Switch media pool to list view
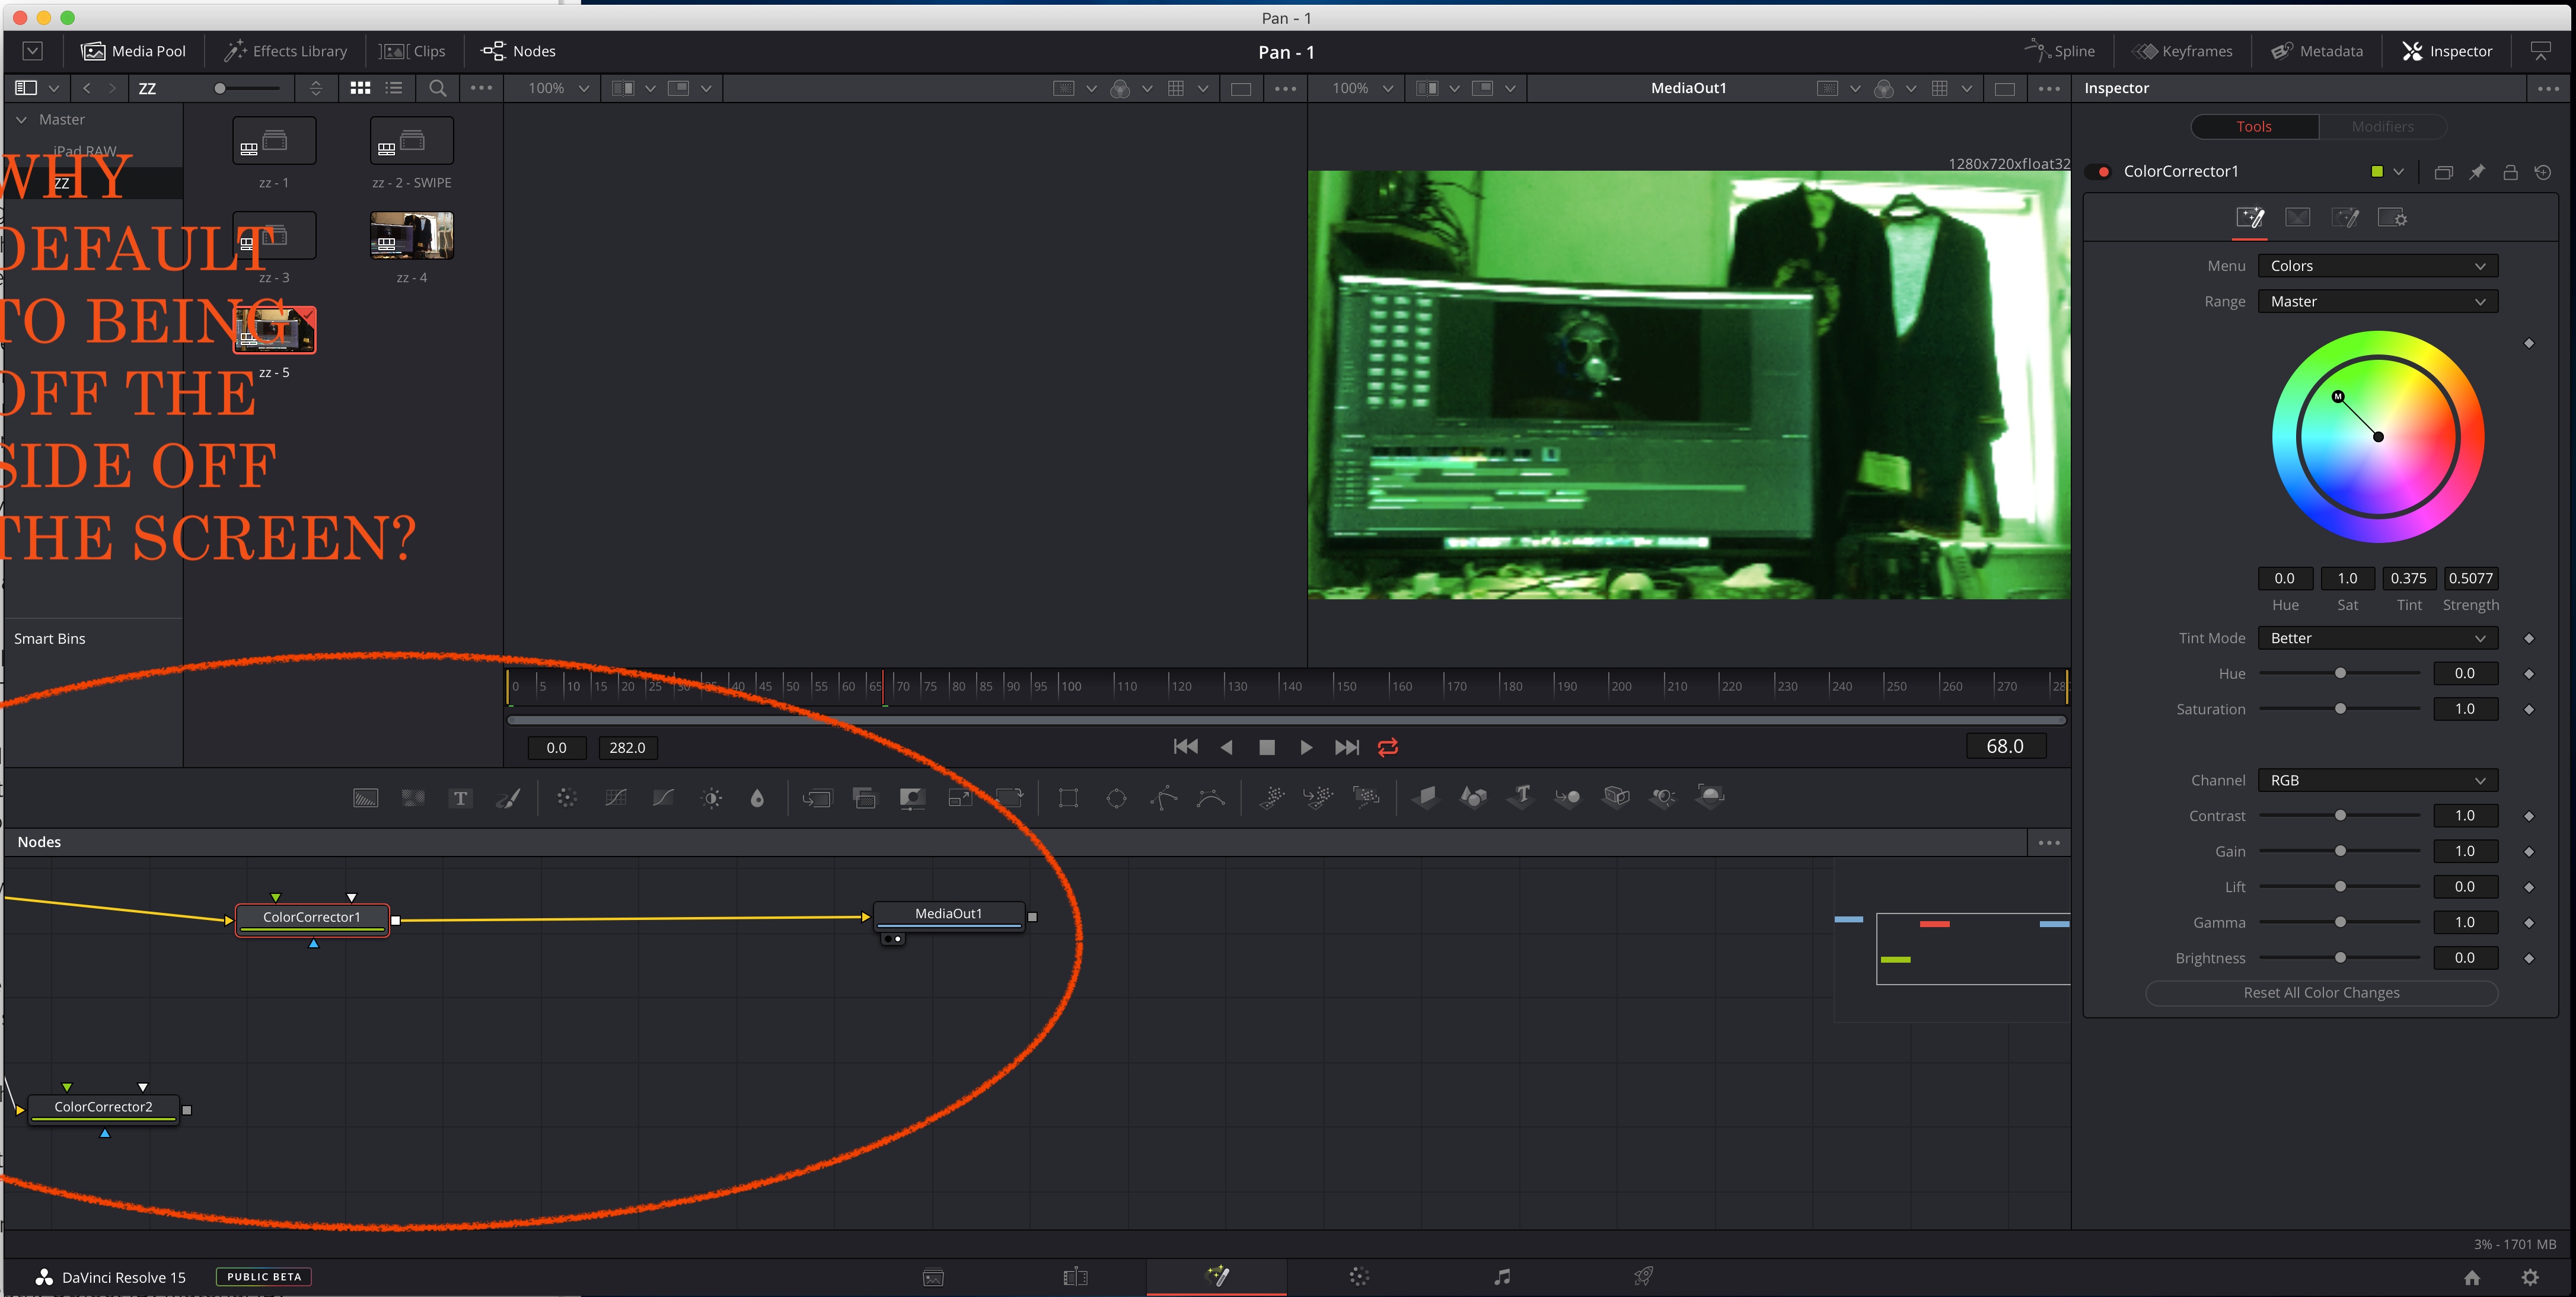 [x=394, y=88]
